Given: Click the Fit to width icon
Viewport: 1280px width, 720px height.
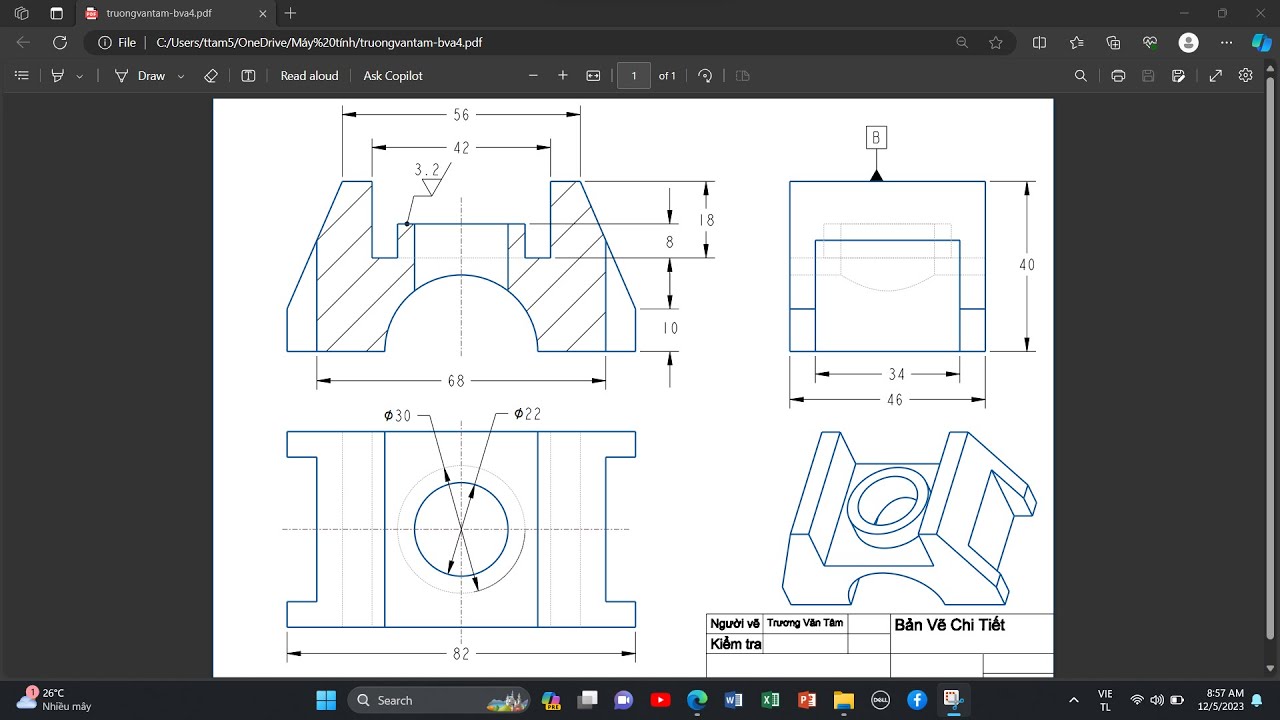Looking at the screenshot, I should pyautogui.click(x=593, y=76).
